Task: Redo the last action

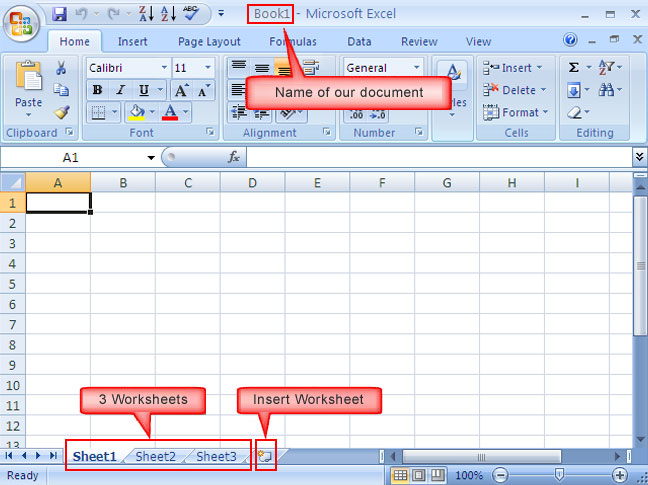Action: (x=114, y=14)
